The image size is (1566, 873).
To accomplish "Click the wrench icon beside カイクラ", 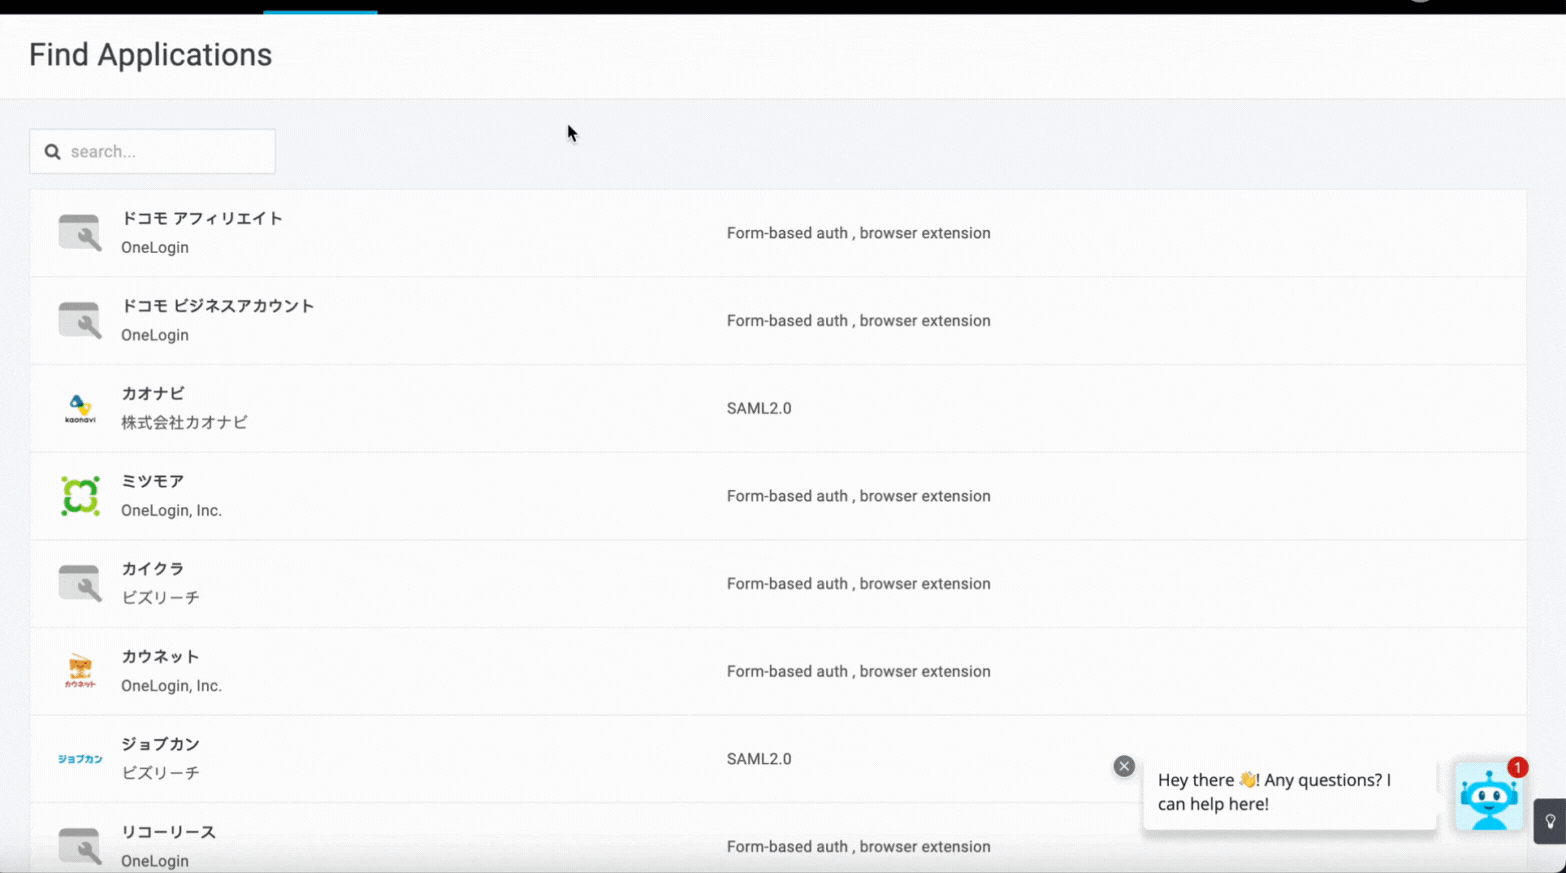I will (80, 583).
